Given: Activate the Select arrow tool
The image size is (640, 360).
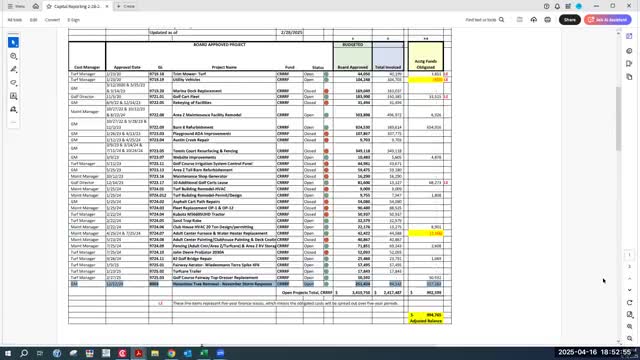Looking at the screenshot, I should [13, 42].
